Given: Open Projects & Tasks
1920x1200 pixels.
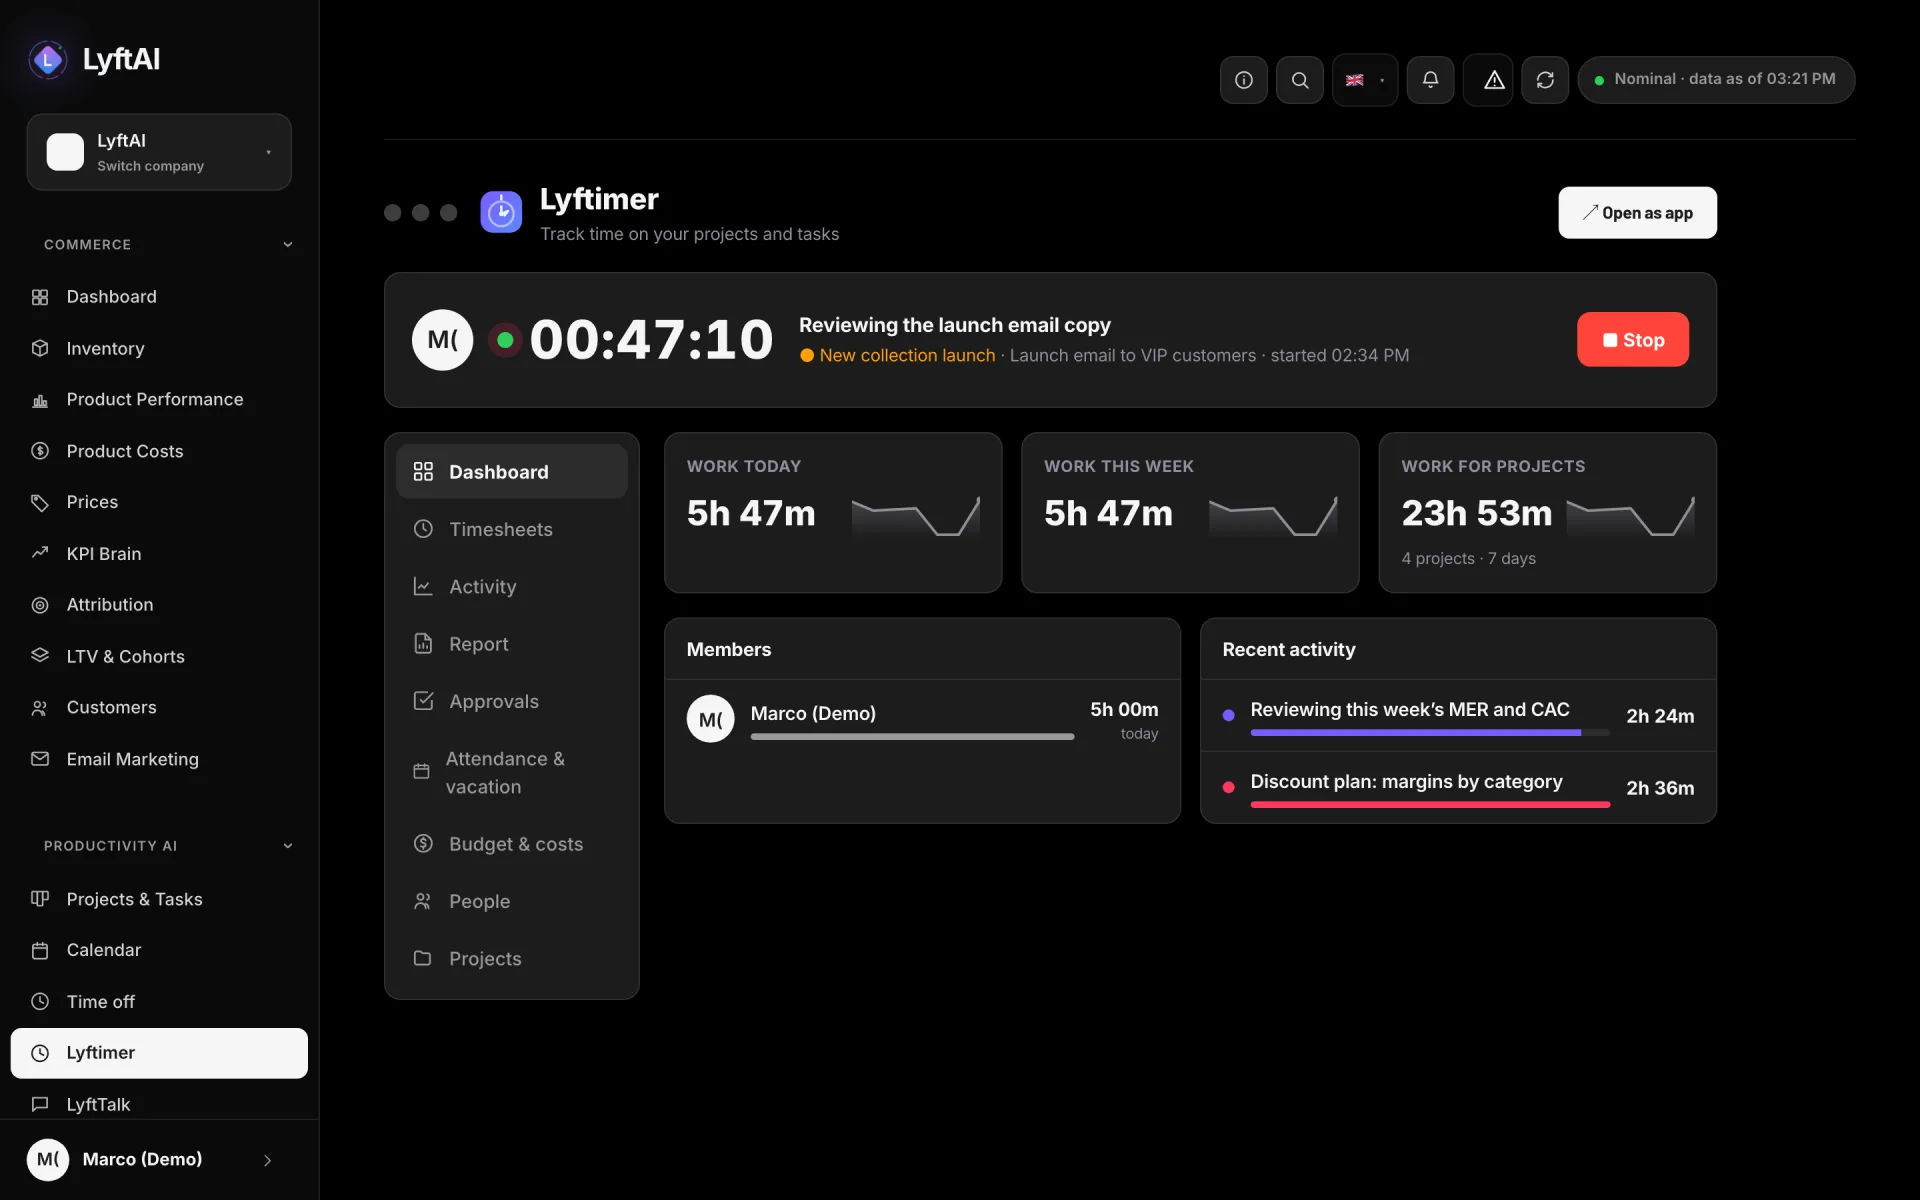Looking at the screenshot, I should [159, 899].
